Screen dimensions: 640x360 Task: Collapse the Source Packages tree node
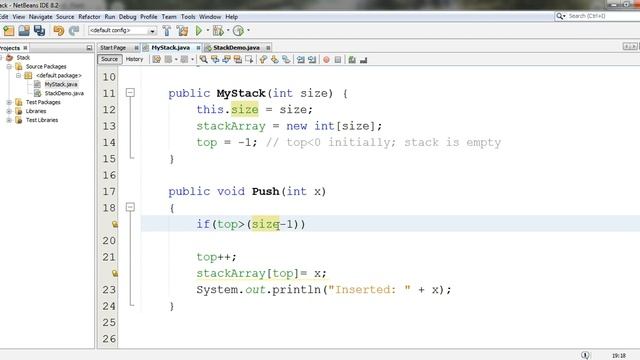(x=9, y=67)
